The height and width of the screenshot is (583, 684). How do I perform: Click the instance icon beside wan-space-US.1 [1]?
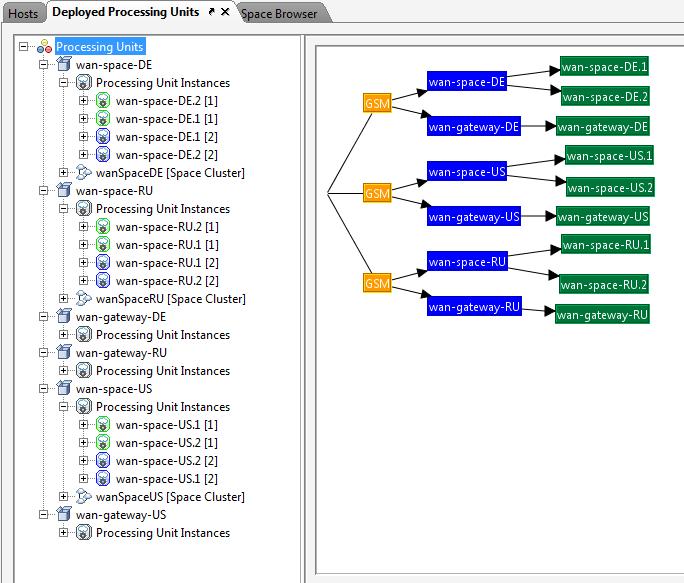click(x=103, y=425)
